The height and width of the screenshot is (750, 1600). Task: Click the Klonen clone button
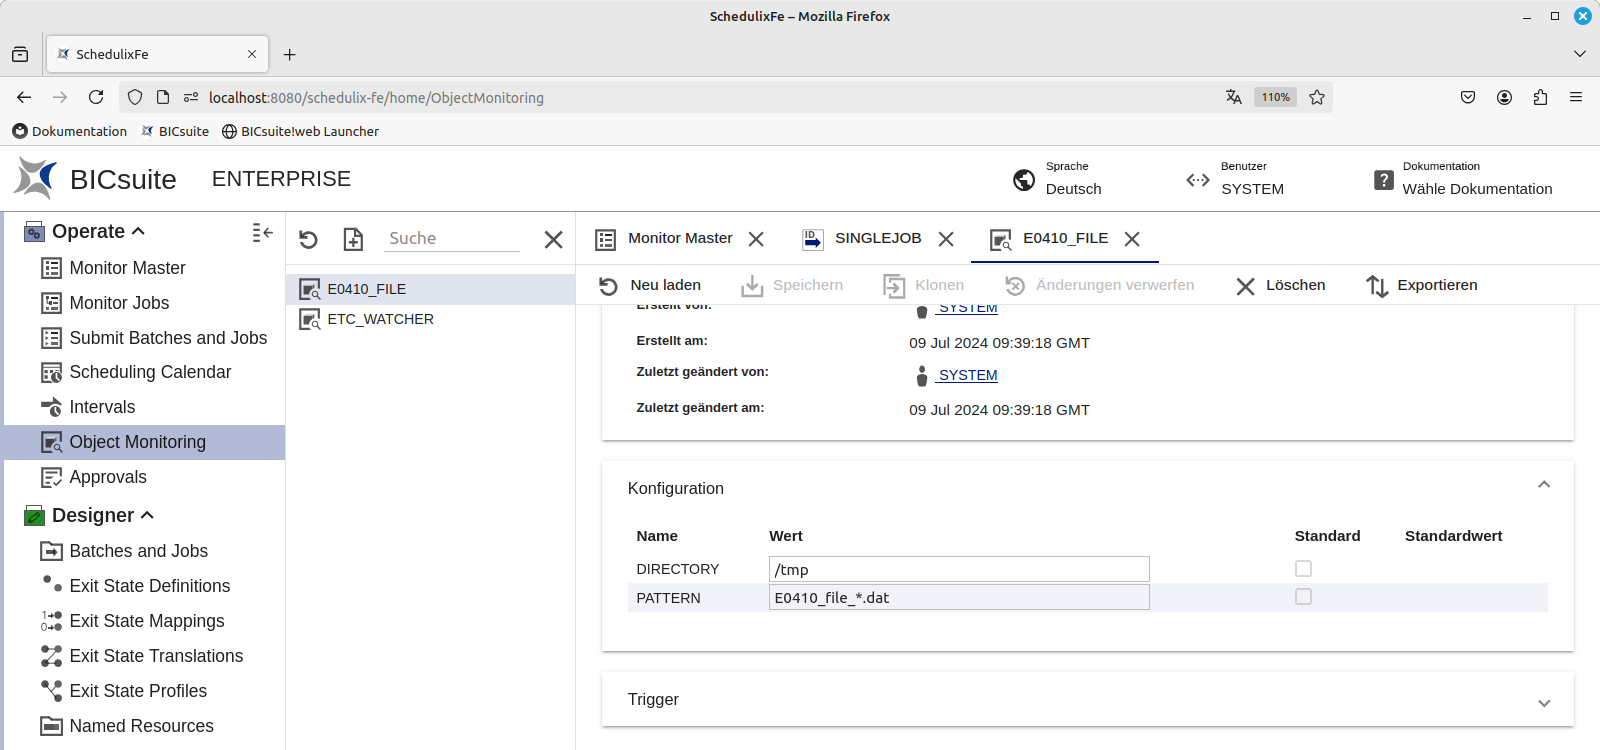[924, 286]
